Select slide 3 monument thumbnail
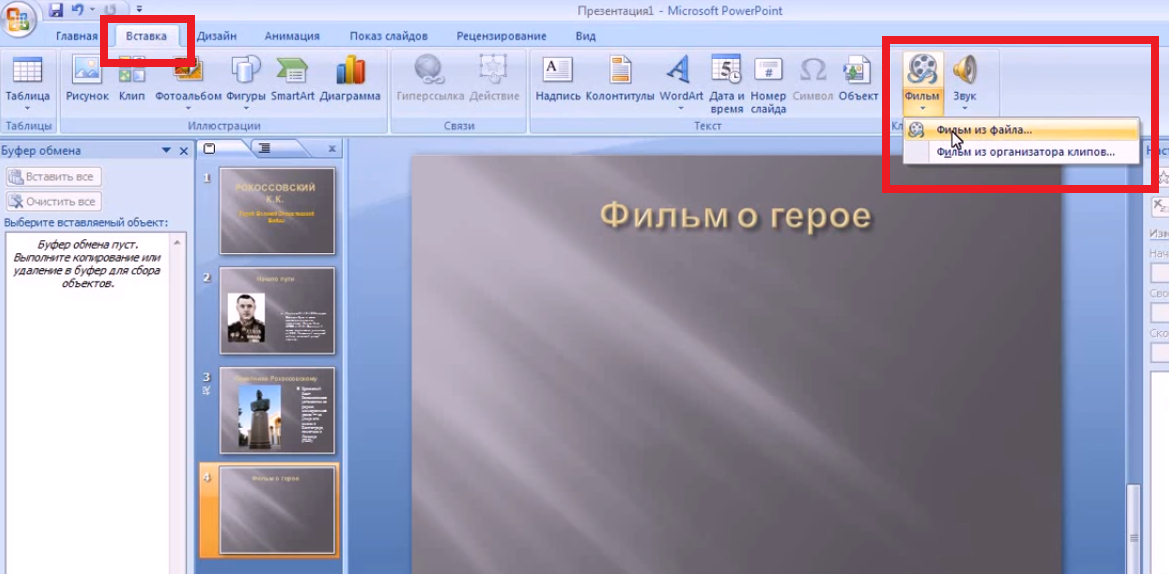This screenshot has height=574, width=1169. 277,410
